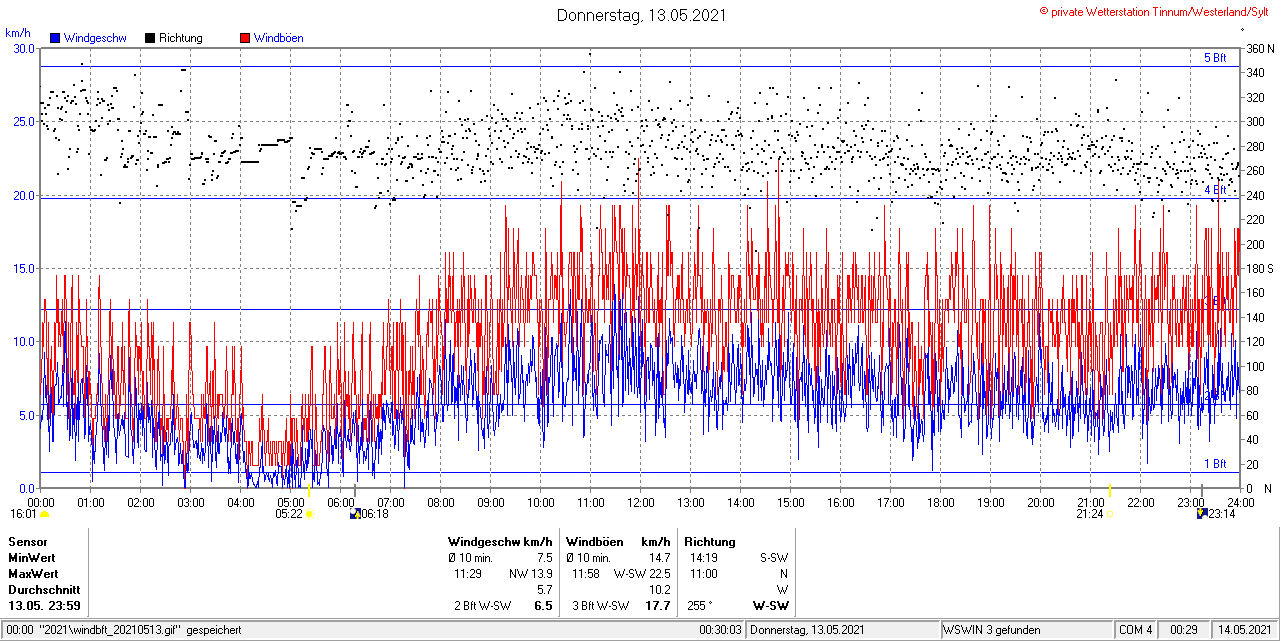Click the 13.05. 23:59 timestamp row

point(45,606)
